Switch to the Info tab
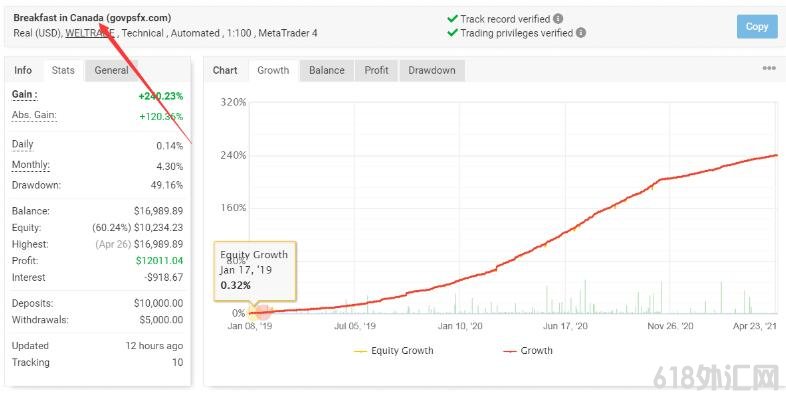Viewport: 786px width, 402px height. pos(23,70)
